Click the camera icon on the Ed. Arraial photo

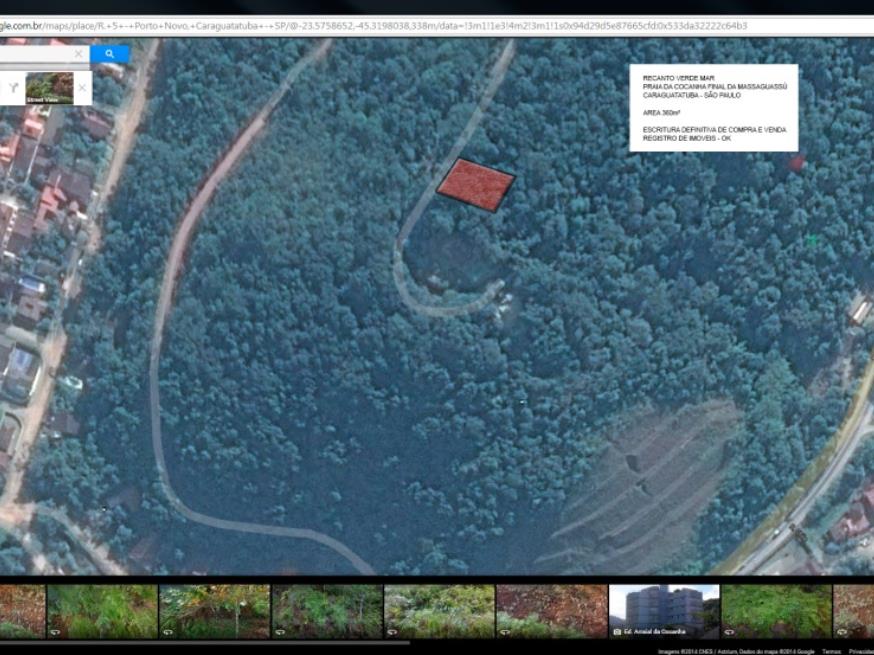[617, 632]
